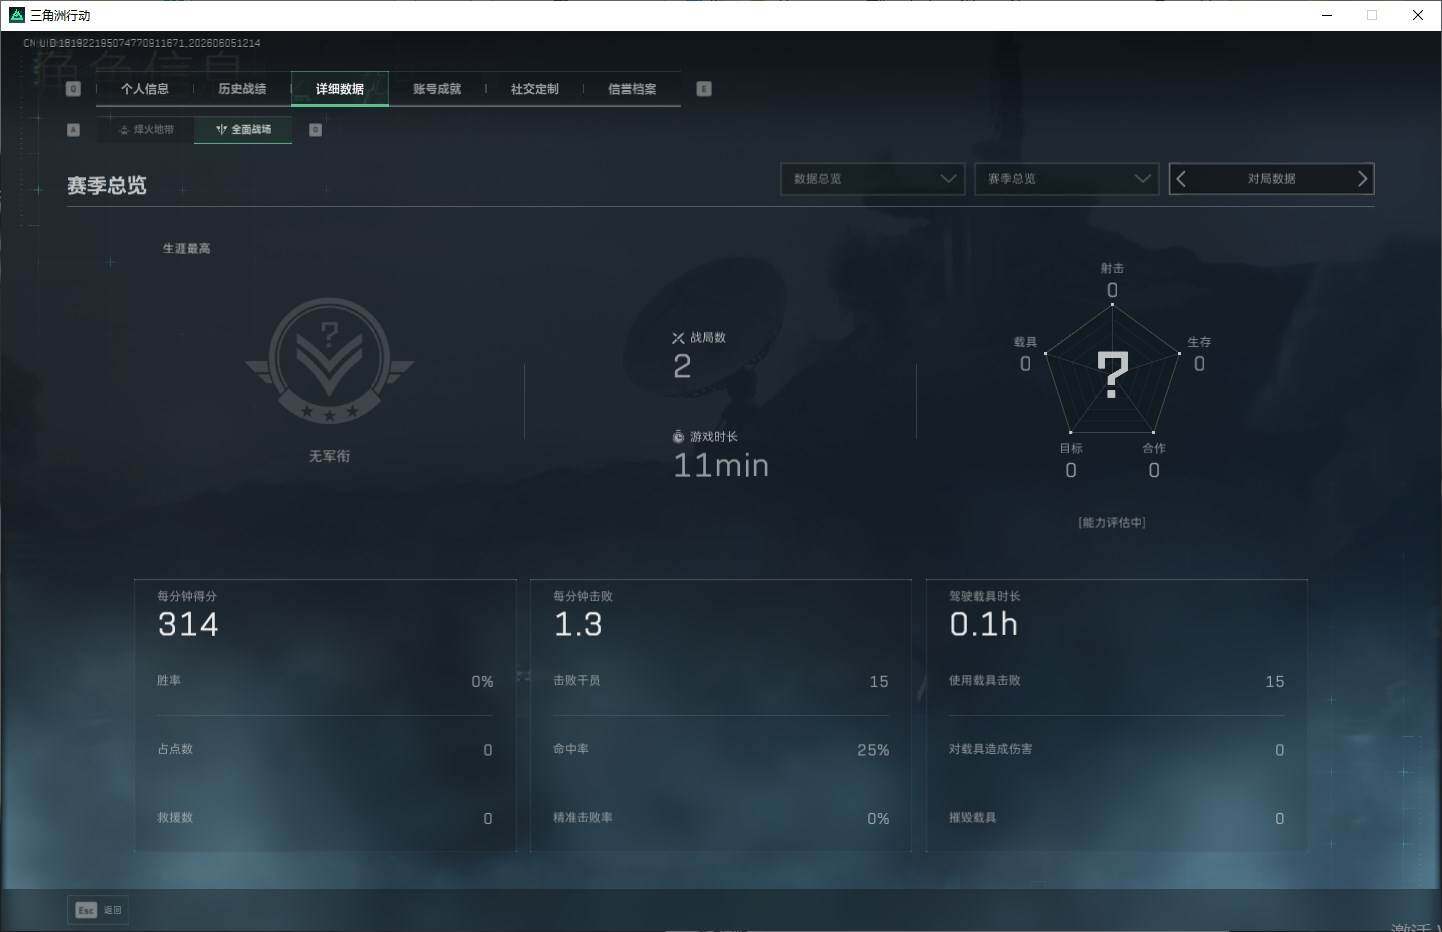This screenshot has width=1442, height=932.
Task: Click the 驾驶载具时长 value 0.1h
Action: 984,624
